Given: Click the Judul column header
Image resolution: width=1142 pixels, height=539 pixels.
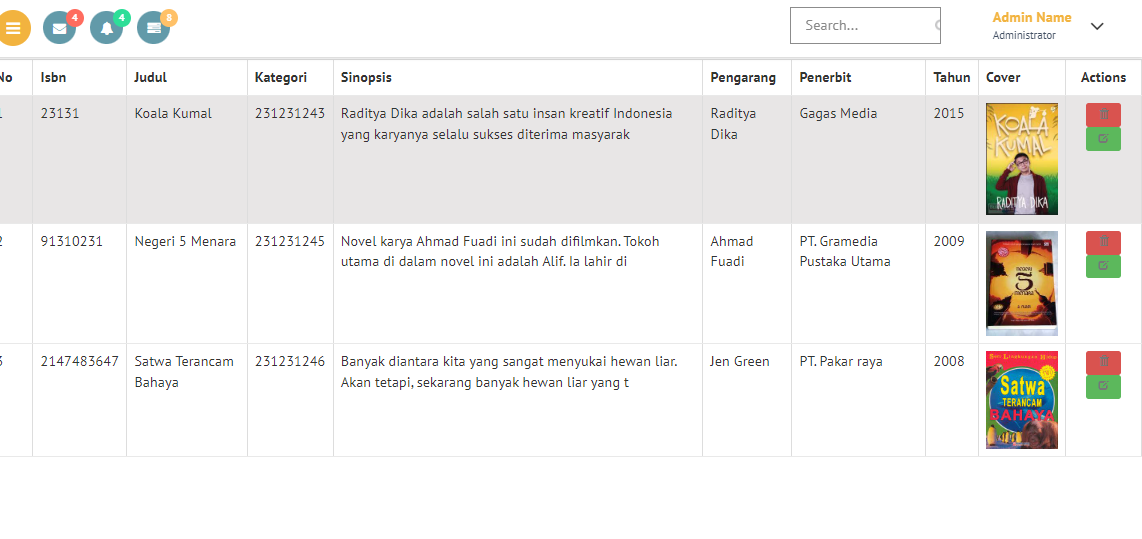Looking at the screenshot, I should pyautogui.click(x=151, y=77).
